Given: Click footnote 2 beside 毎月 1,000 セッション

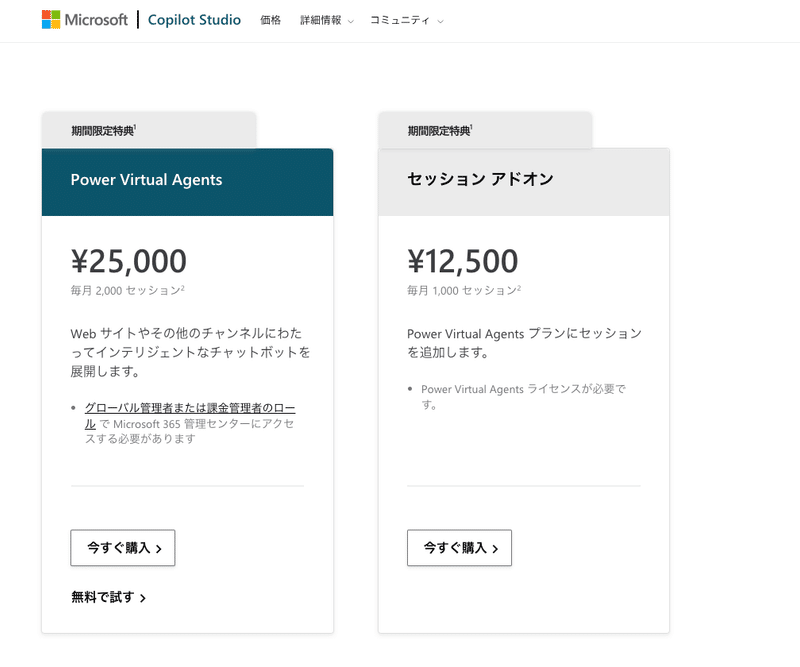Looking at the screenshot, I should 519,288.
